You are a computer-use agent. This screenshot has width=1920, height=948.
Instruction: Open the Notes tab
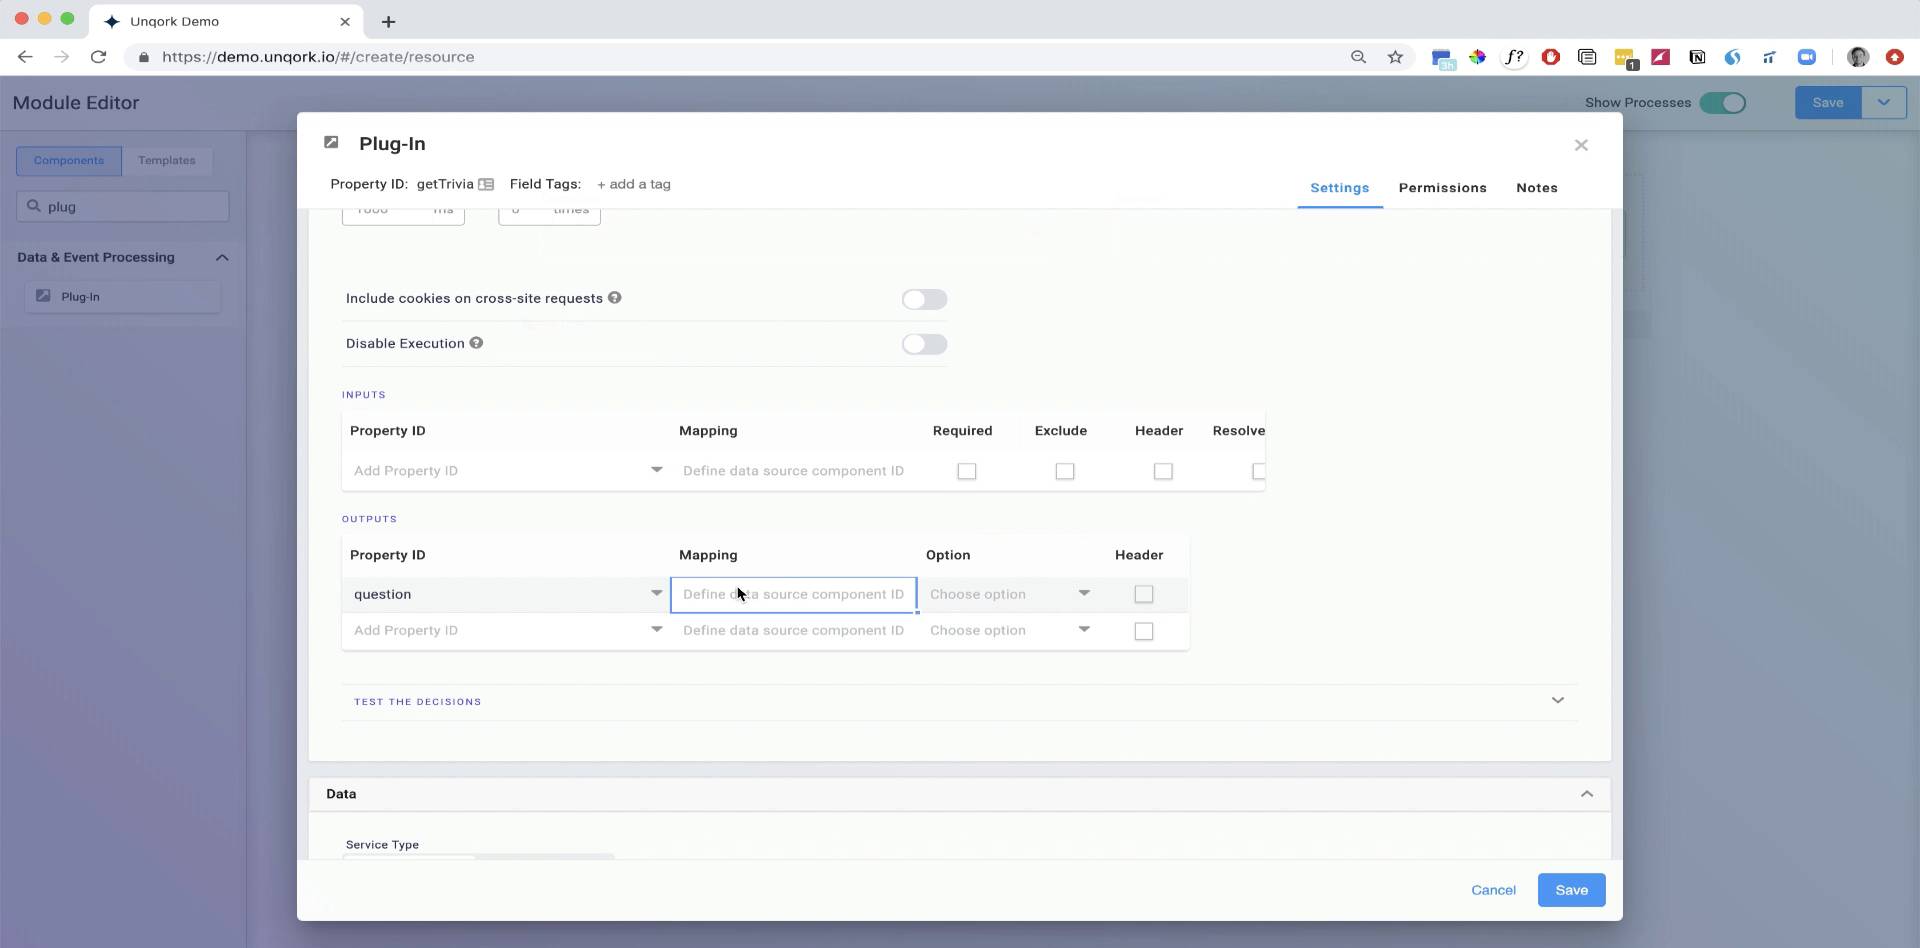point(1537,187)
